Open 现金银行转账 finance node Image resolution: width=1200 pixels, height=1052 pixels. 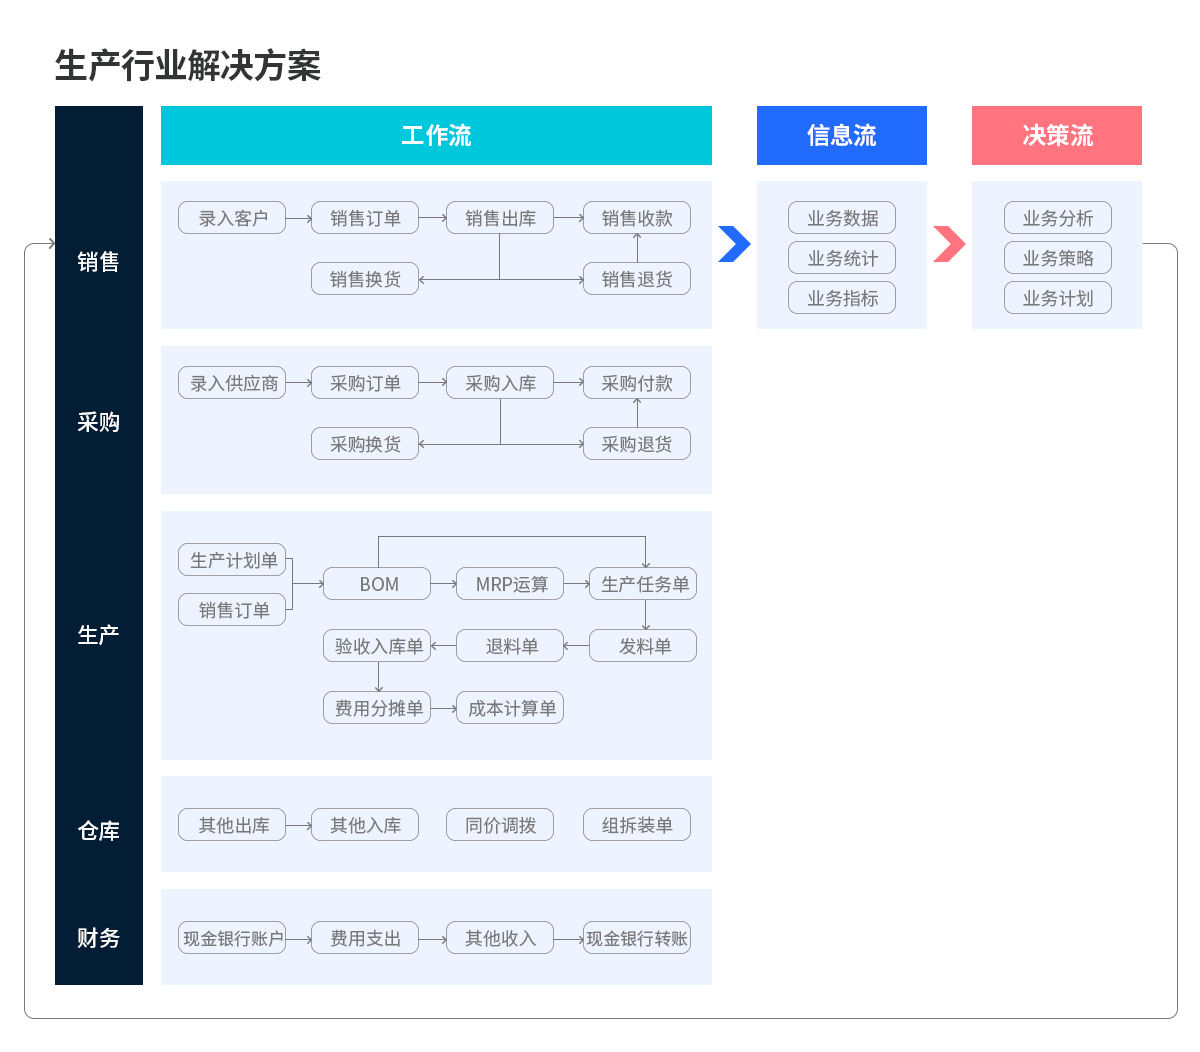coord(636,938)
